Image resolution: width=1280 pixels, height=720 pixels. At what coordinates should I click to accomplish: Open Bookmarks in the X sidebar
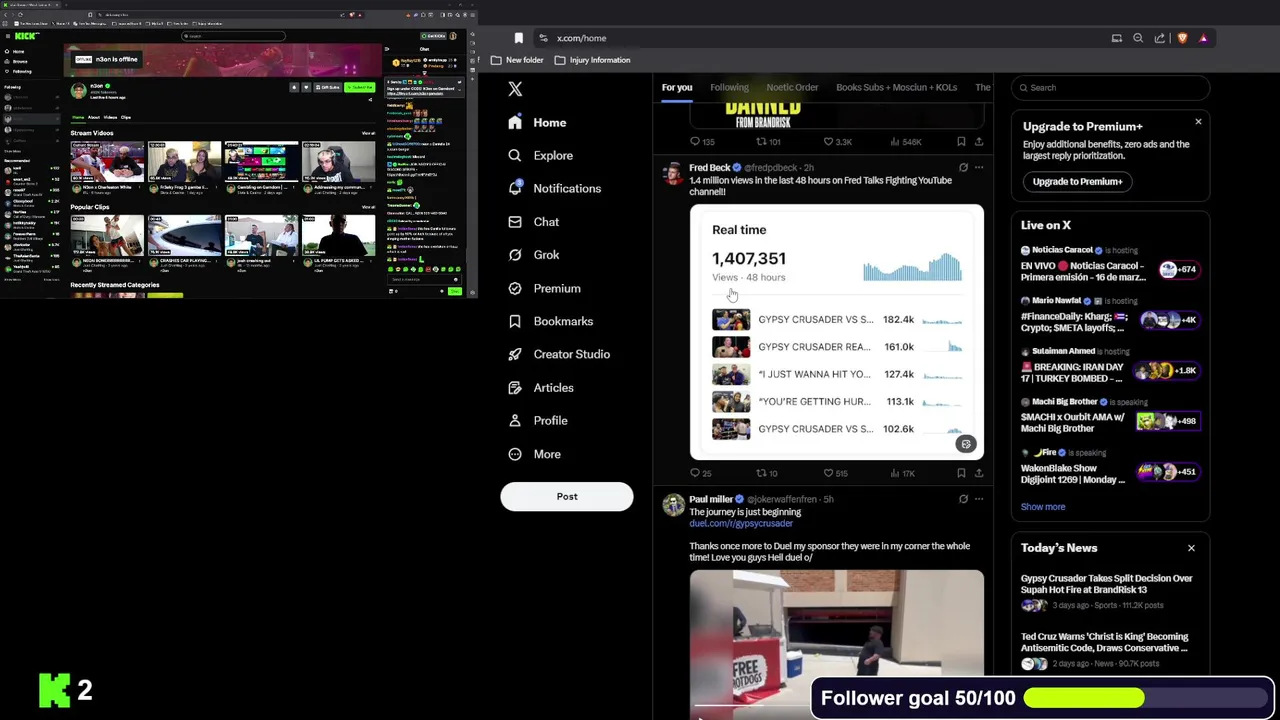point(550,321)
